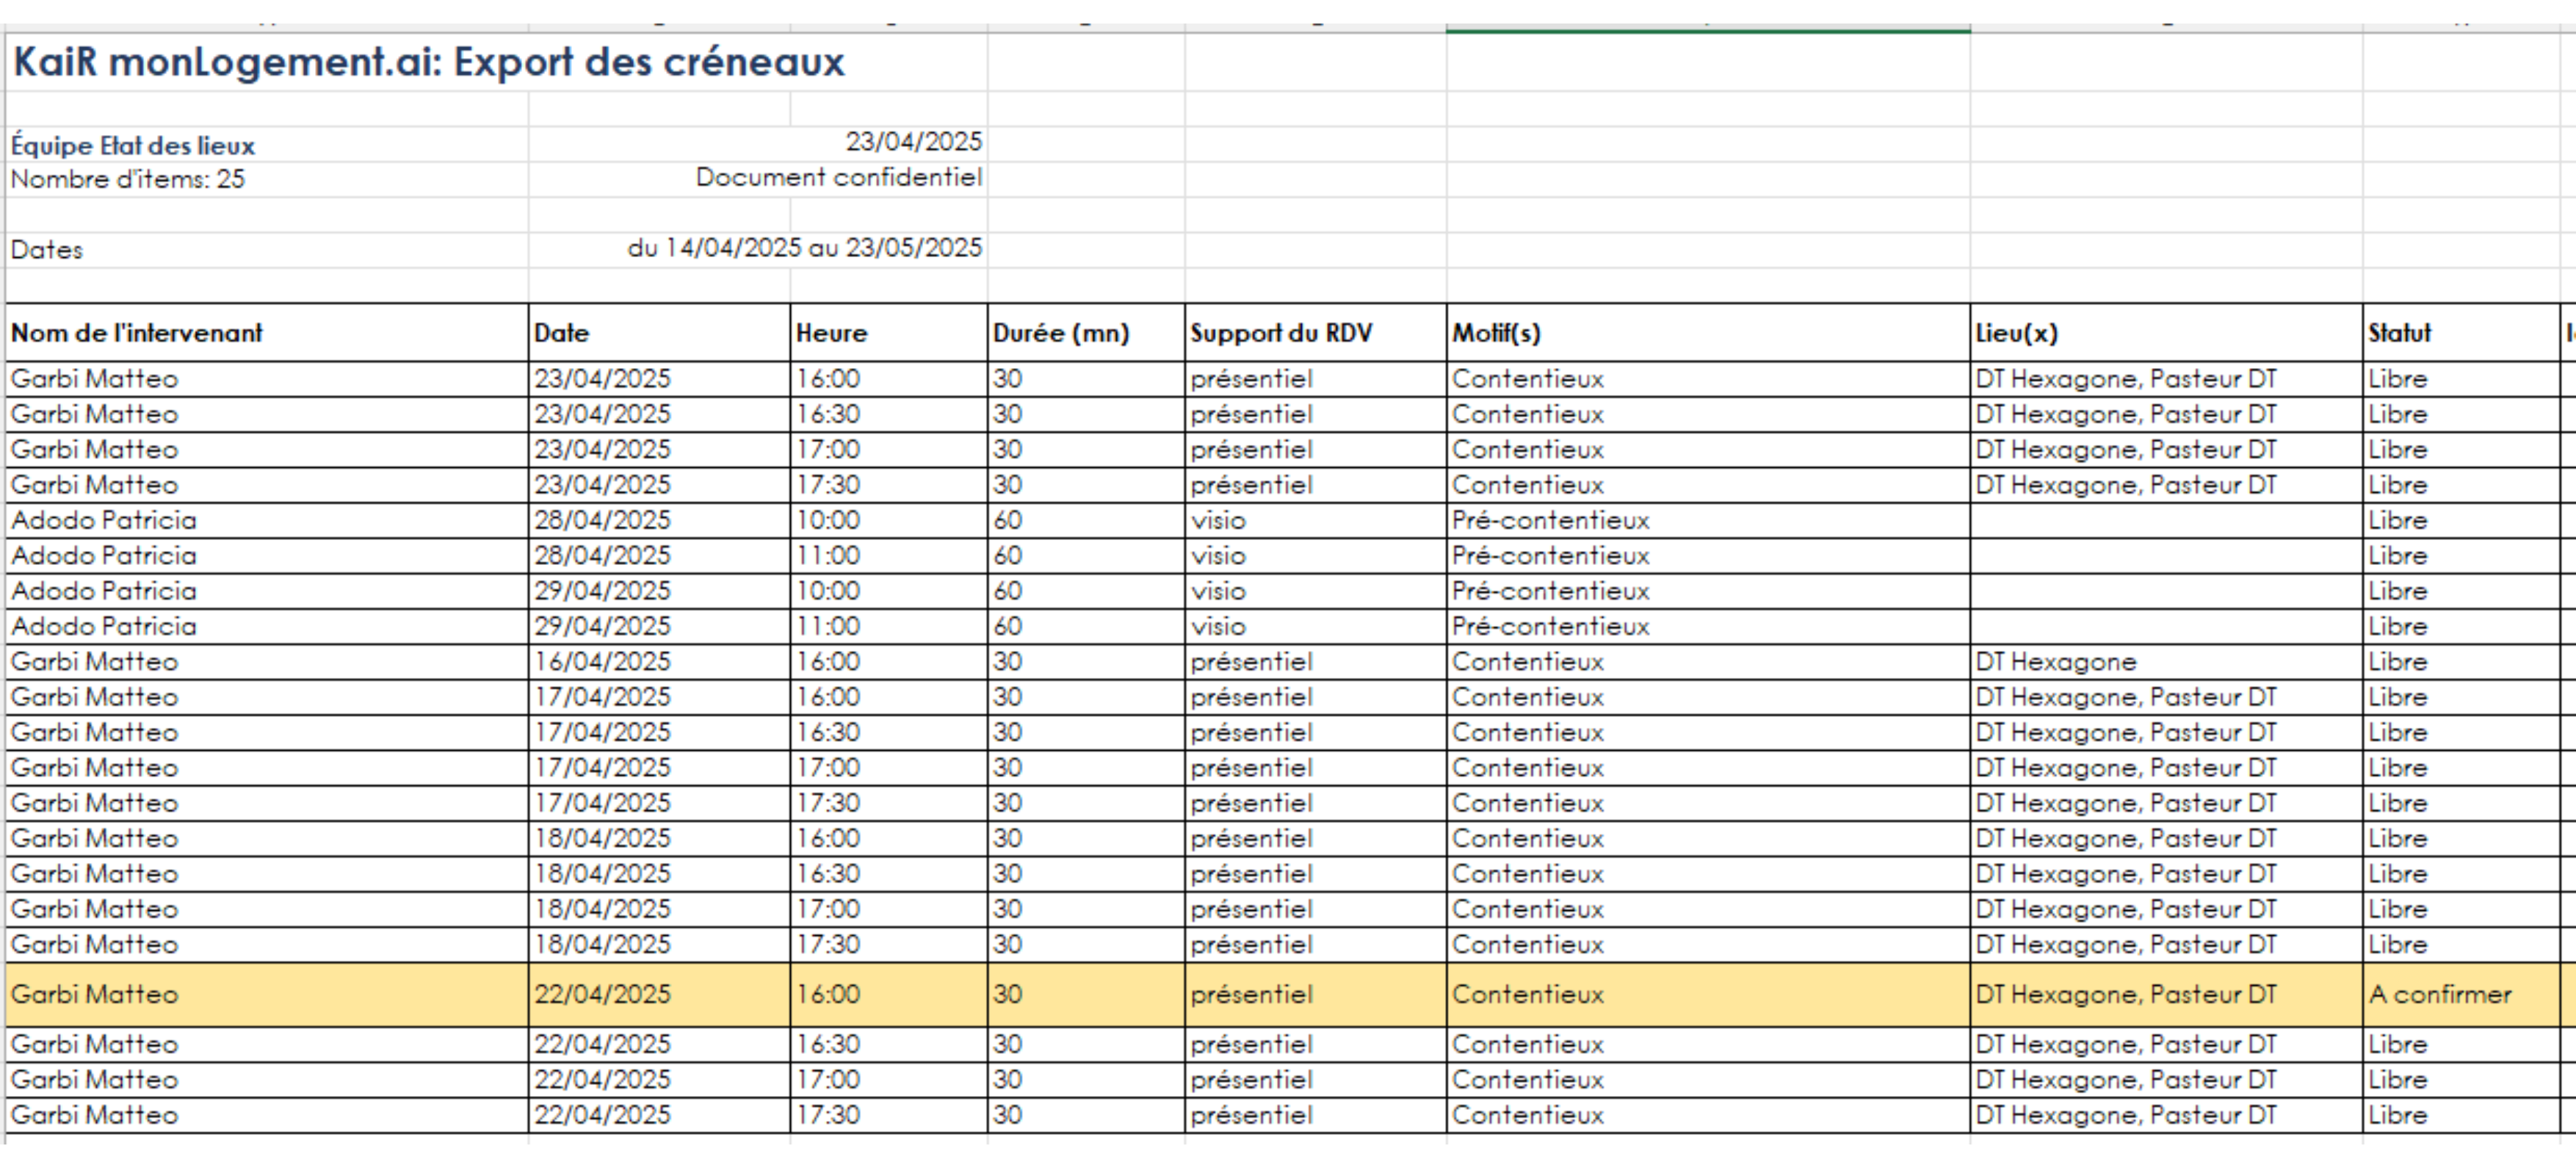
Task: Click the 'Durée (mn)' header cell
Action: click(x=1060, y=333)
